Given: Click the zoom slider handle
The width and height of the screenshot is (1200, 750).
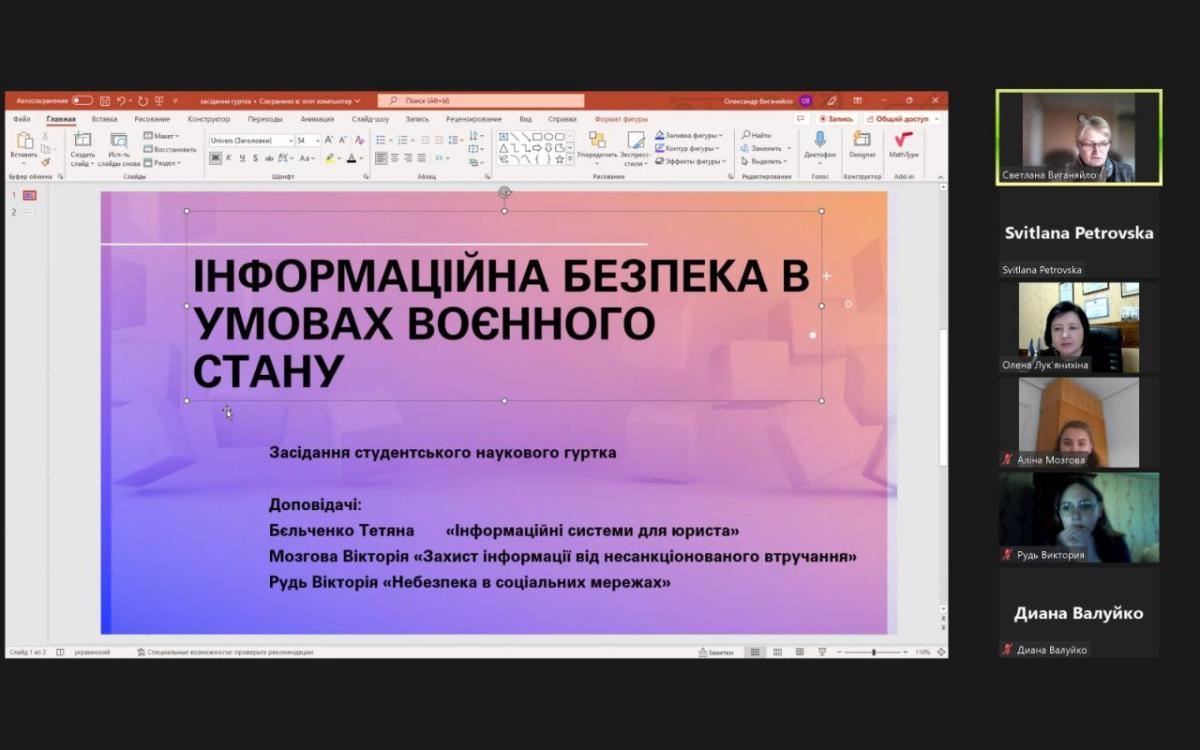Looking at the screenshot, I should click(x=874, y=652).
